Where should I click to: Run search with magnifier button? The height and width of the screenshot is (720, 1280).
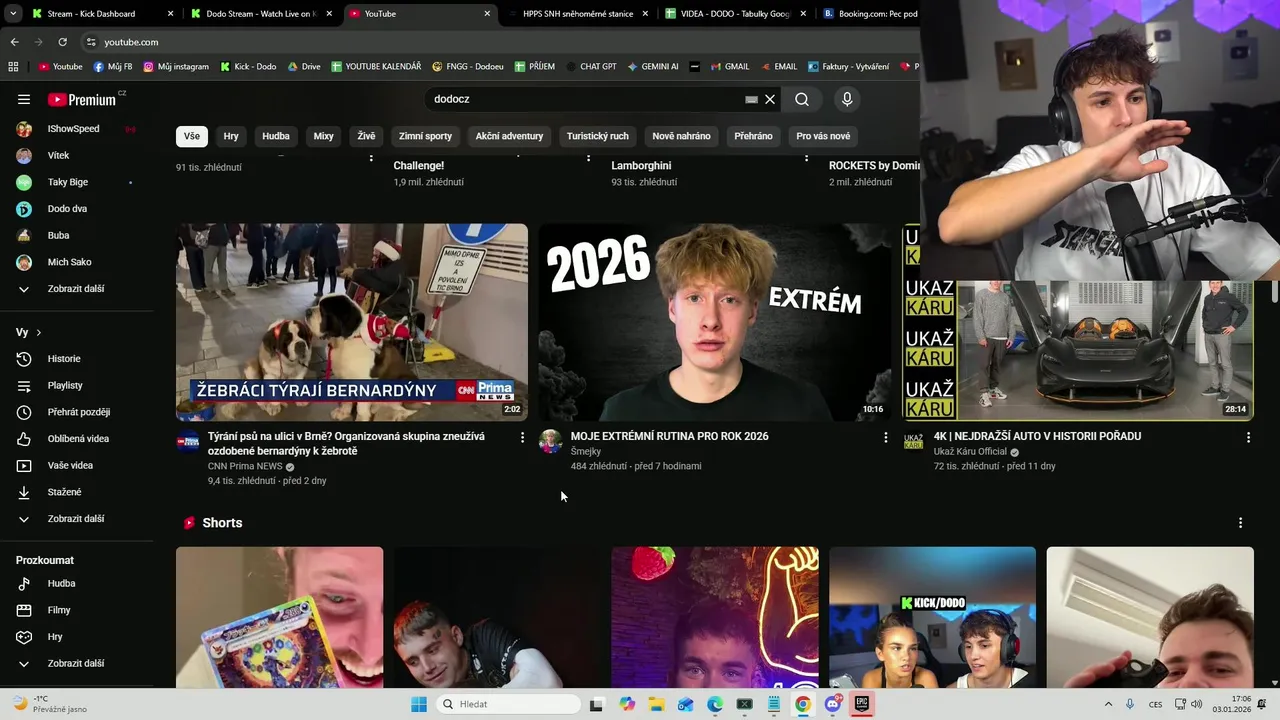pyautogui.click(x=802, y=99)
